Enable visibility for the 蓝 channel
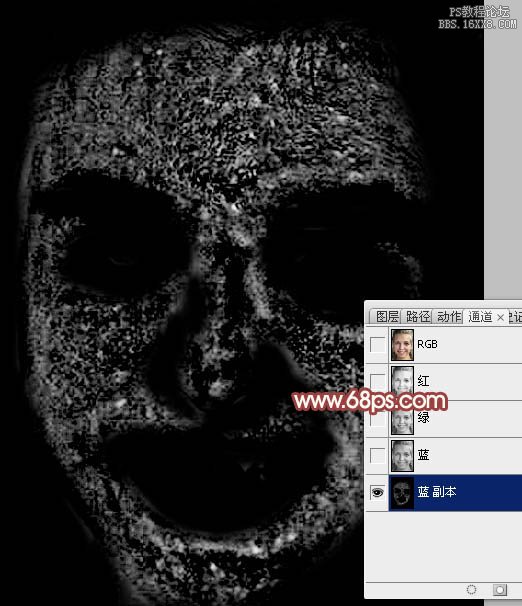Screen dimensions: 522x606 tap(377, 455)
